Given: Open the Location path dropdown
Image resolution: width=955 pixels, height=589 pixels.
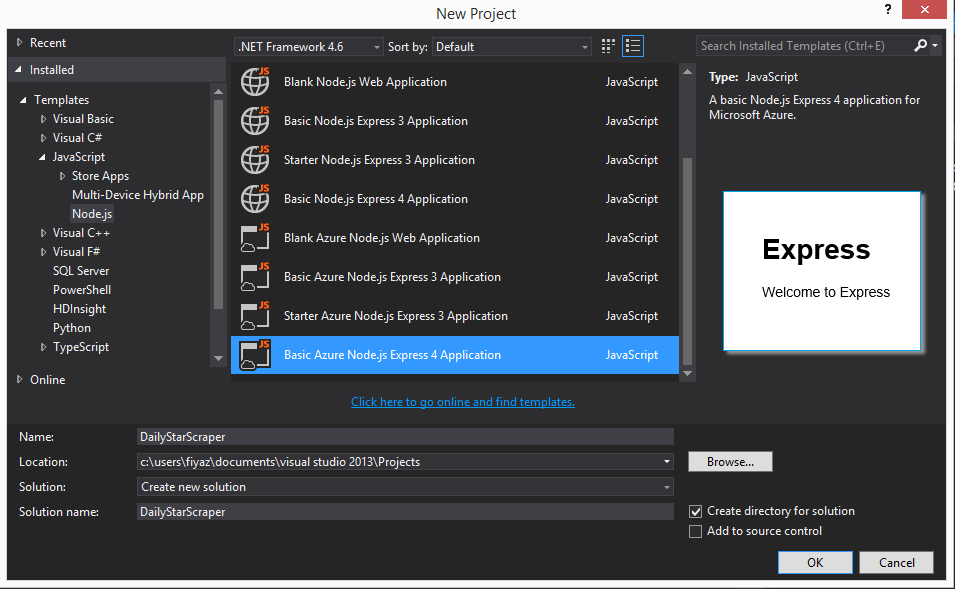Looking at the screenshot, I should [667, 462].
